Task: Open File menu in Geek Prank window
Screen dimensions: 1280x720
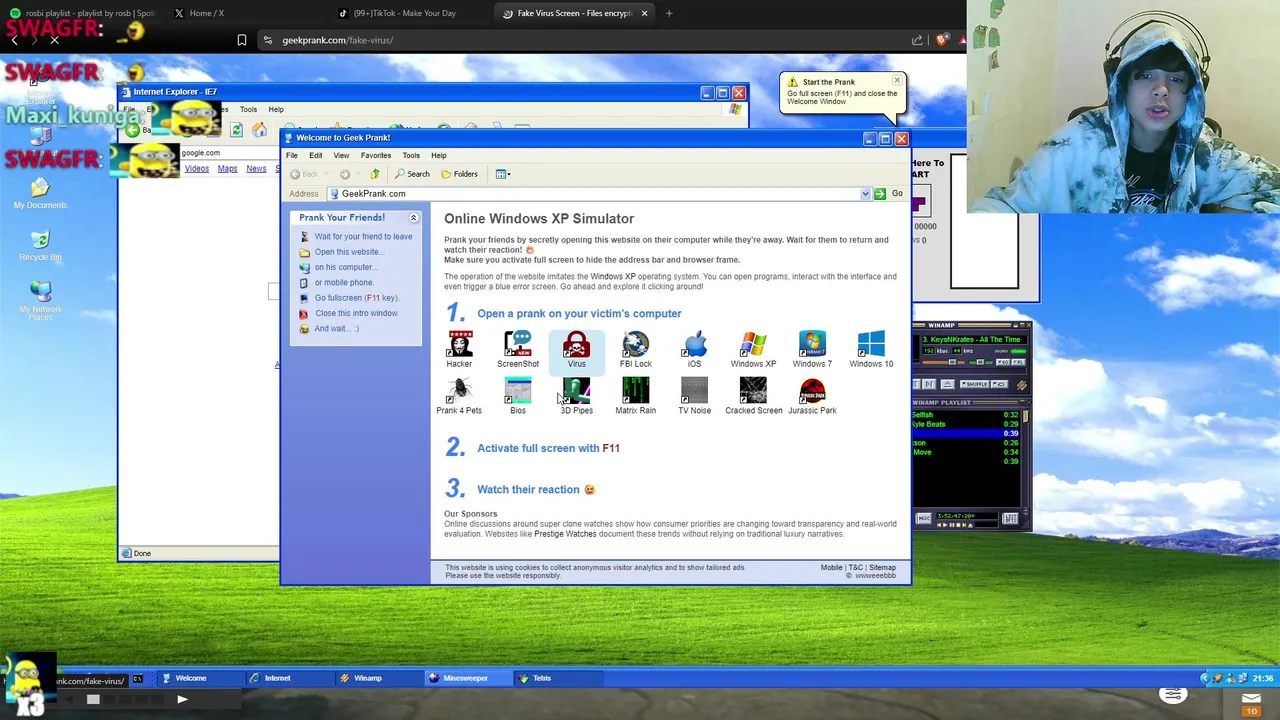Action: [x=291, y=155]
